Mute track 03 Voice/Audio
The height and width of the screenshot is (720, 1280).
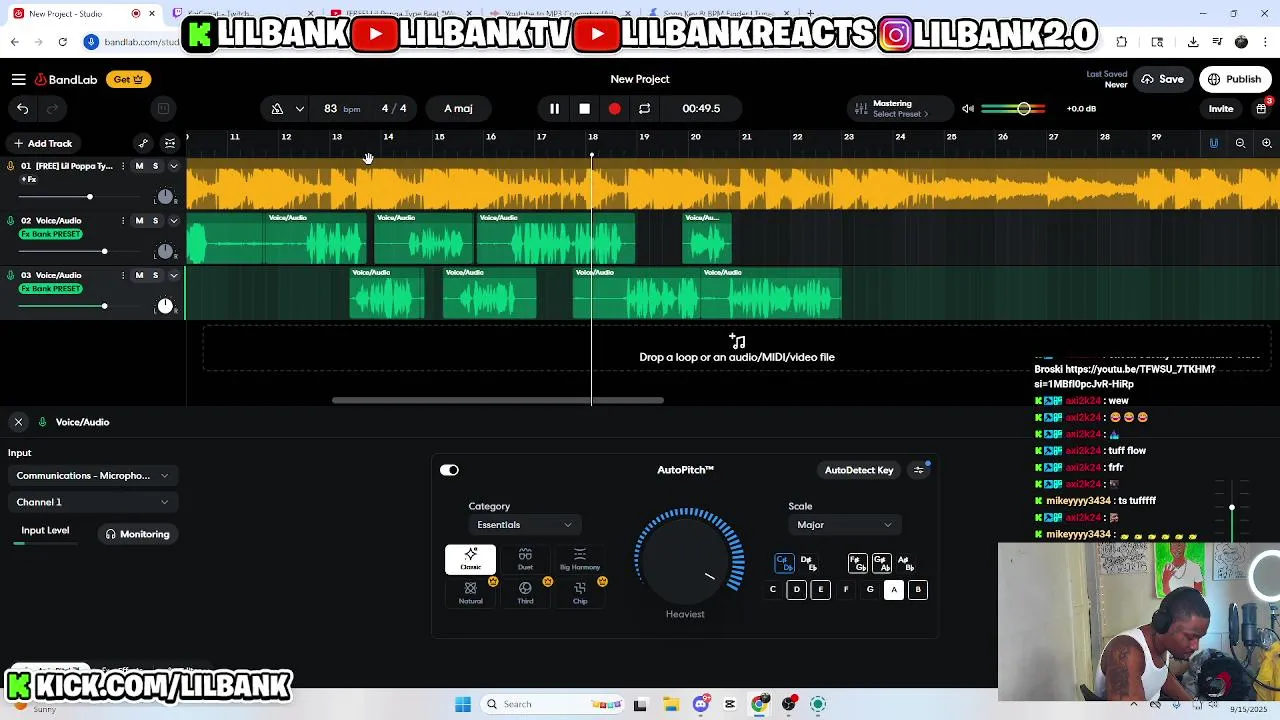tap(139, 275)
